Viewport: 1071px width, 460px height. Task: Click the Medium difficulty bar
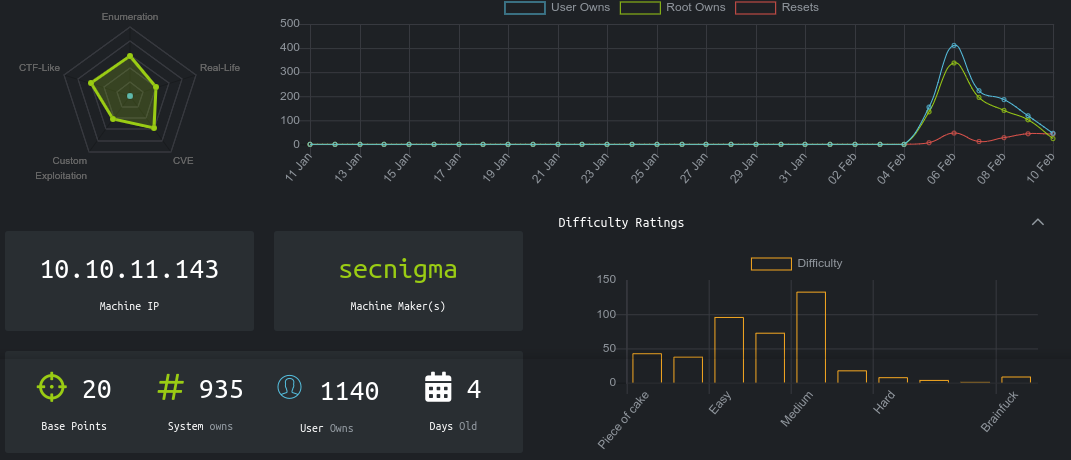pyautogui.click(x=811, y=337)
